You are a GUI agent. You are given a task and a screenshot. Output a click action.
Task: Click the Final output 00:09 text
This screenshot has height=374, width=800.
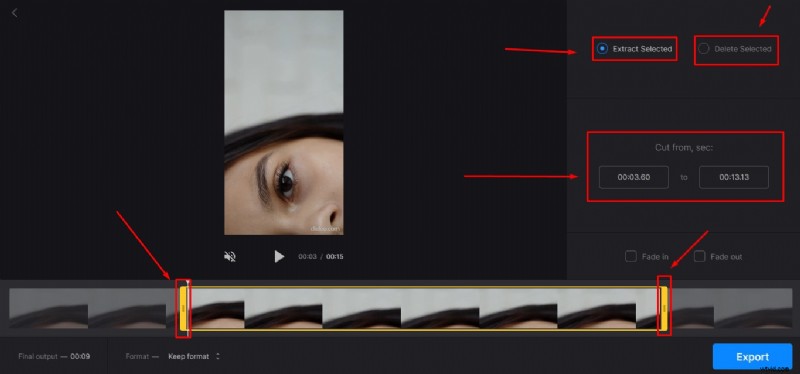pyautogui.click(x=54, y=356)
